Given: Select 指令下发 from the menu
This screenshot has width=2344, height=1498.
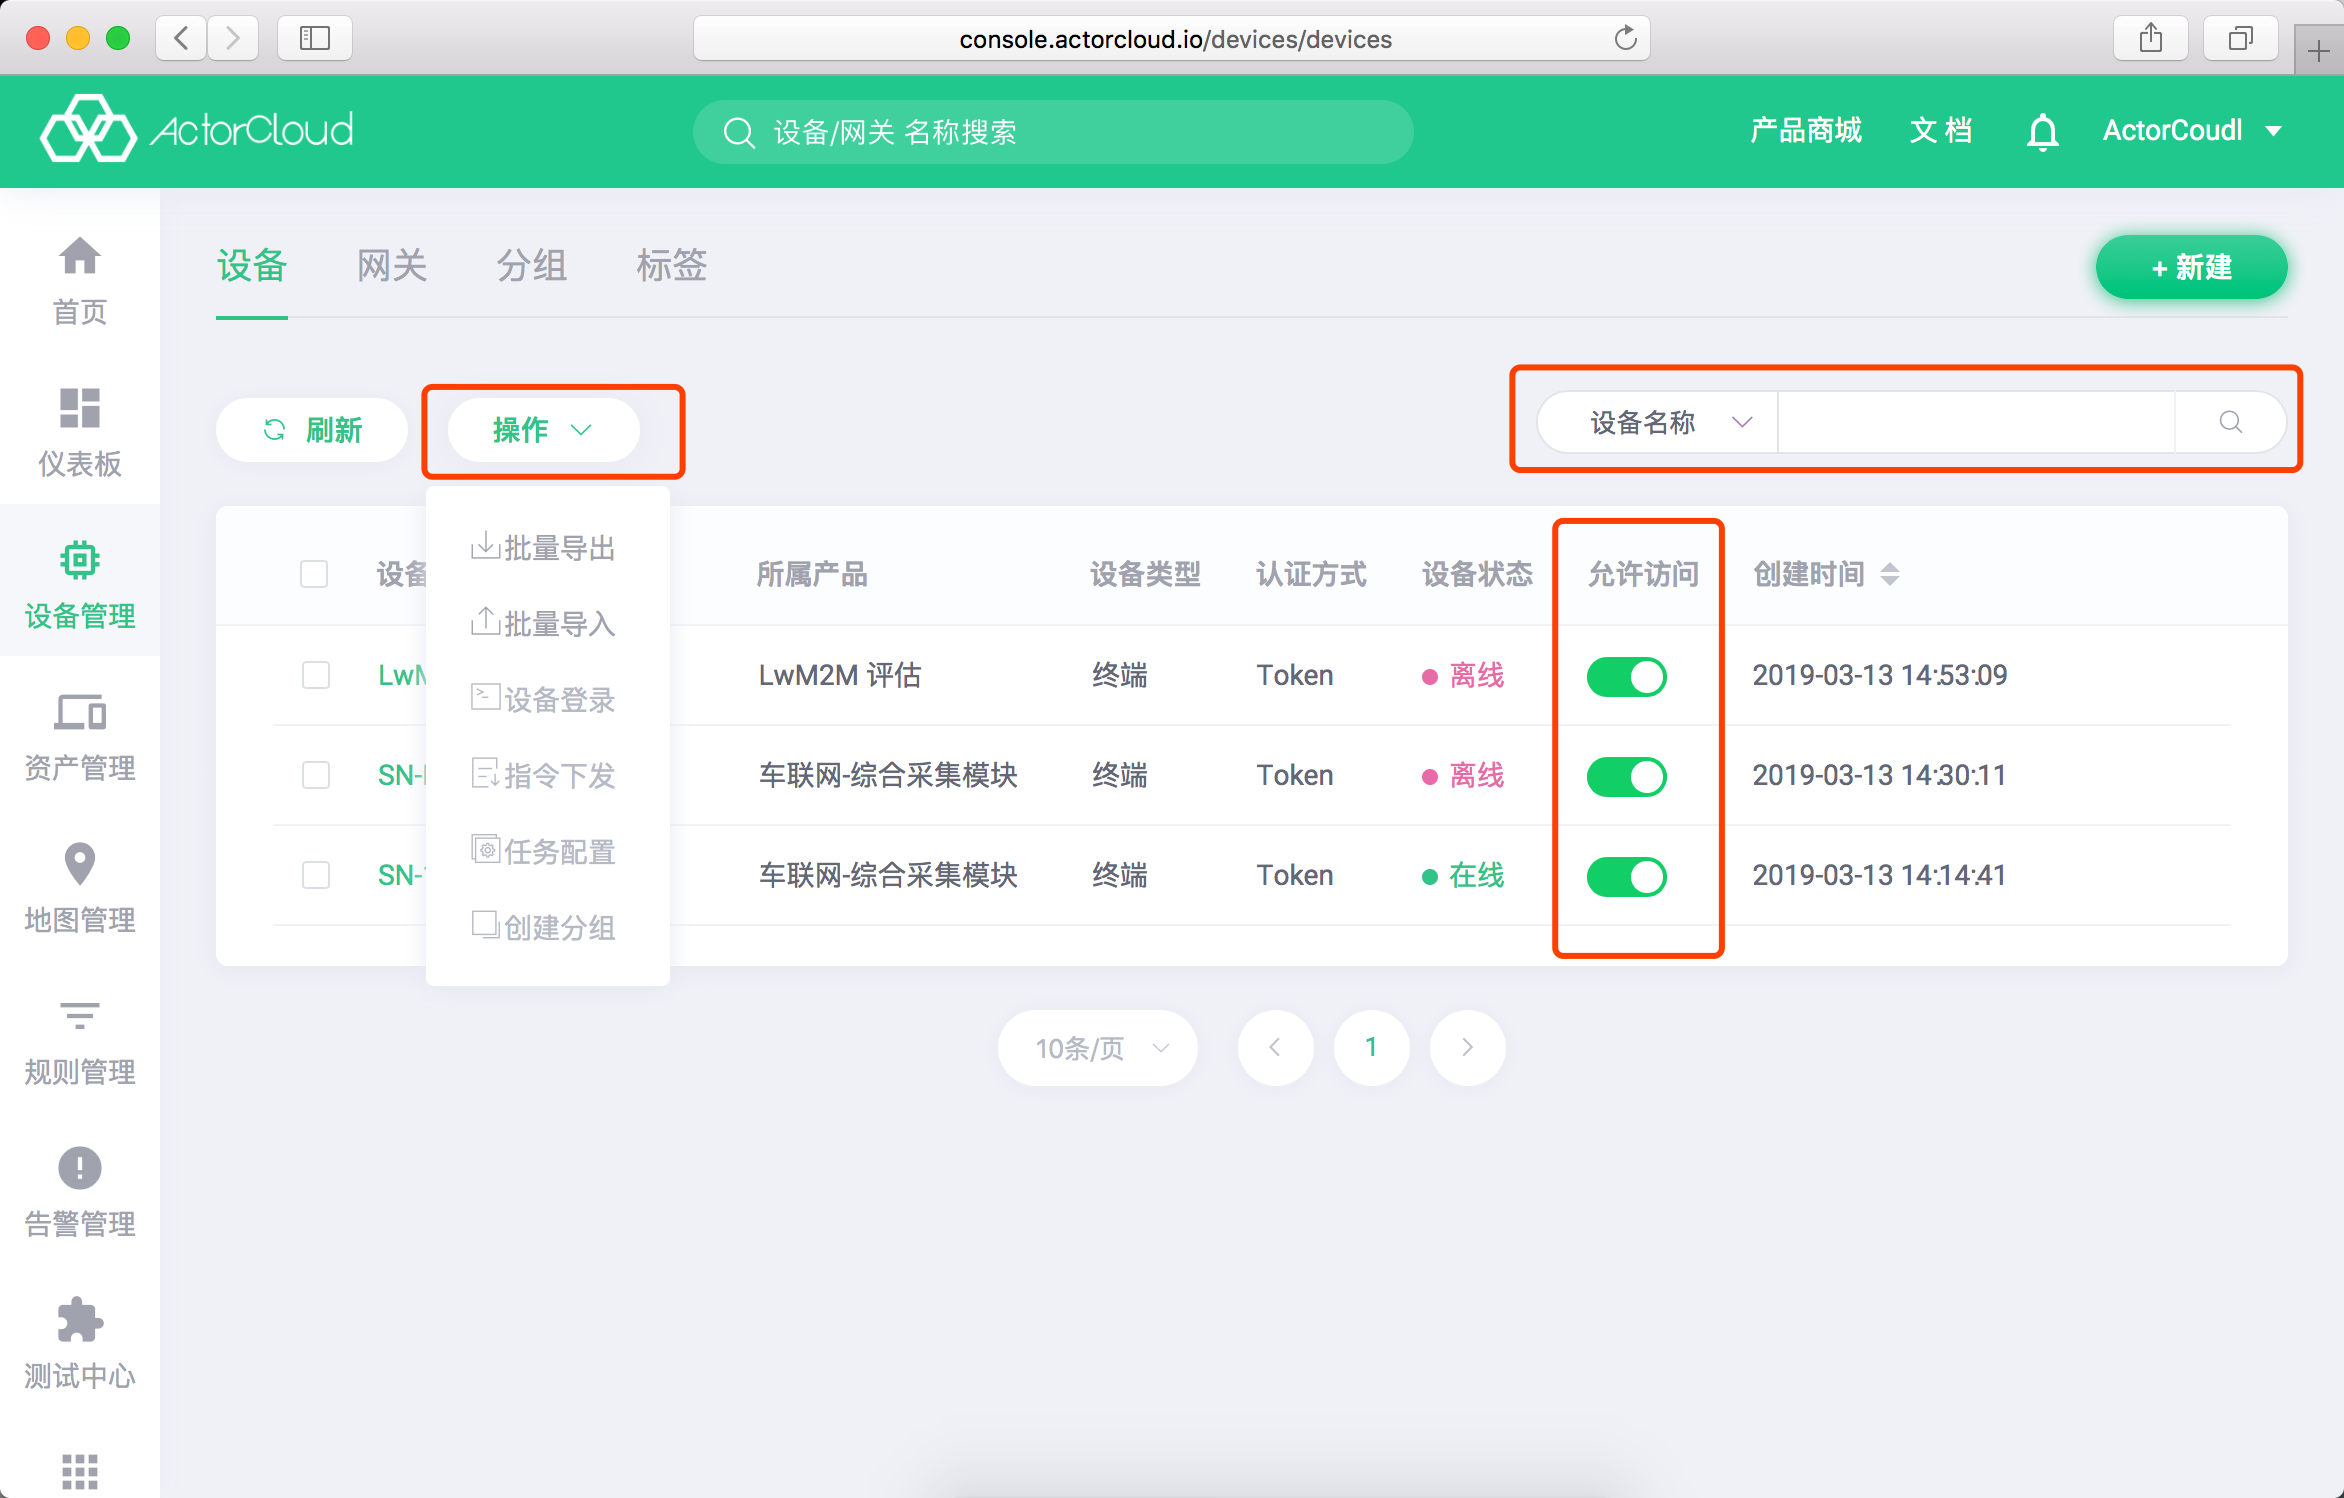Looking at the screenshot, I should click(543, 775).
